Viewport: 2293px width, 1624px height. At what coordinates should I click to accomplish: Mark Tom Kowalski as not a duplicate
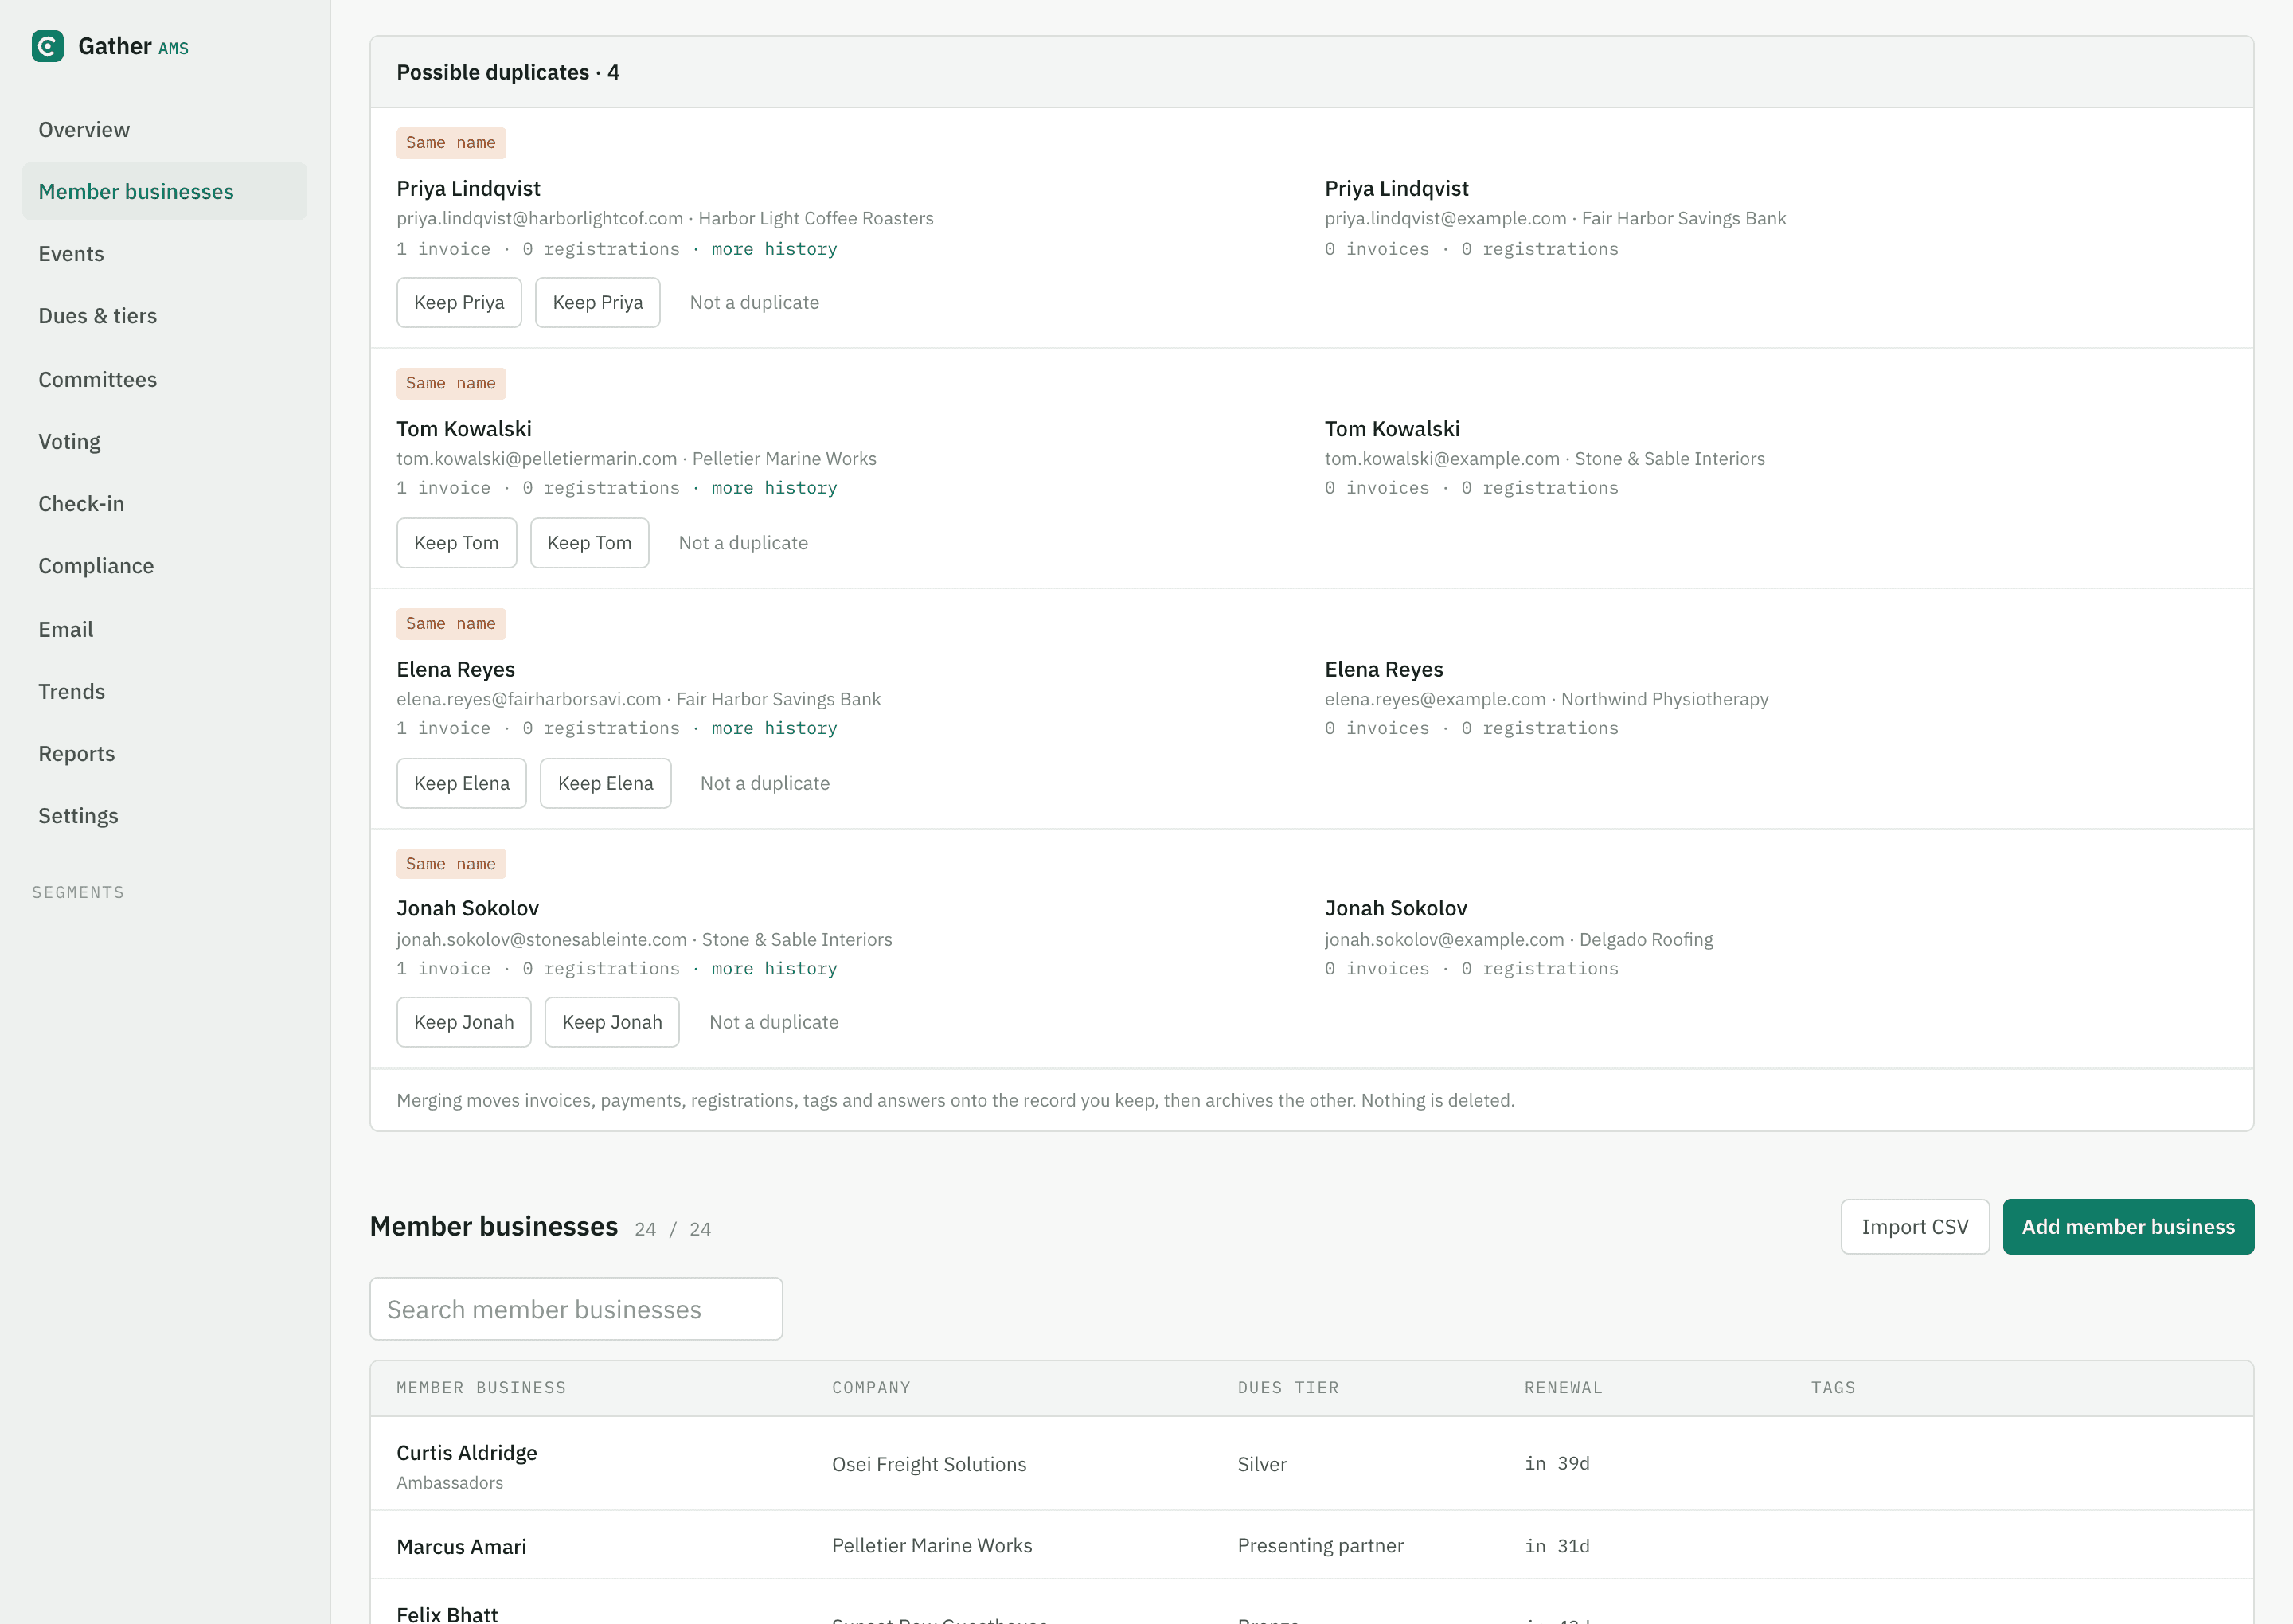click(x=743, y=543)
